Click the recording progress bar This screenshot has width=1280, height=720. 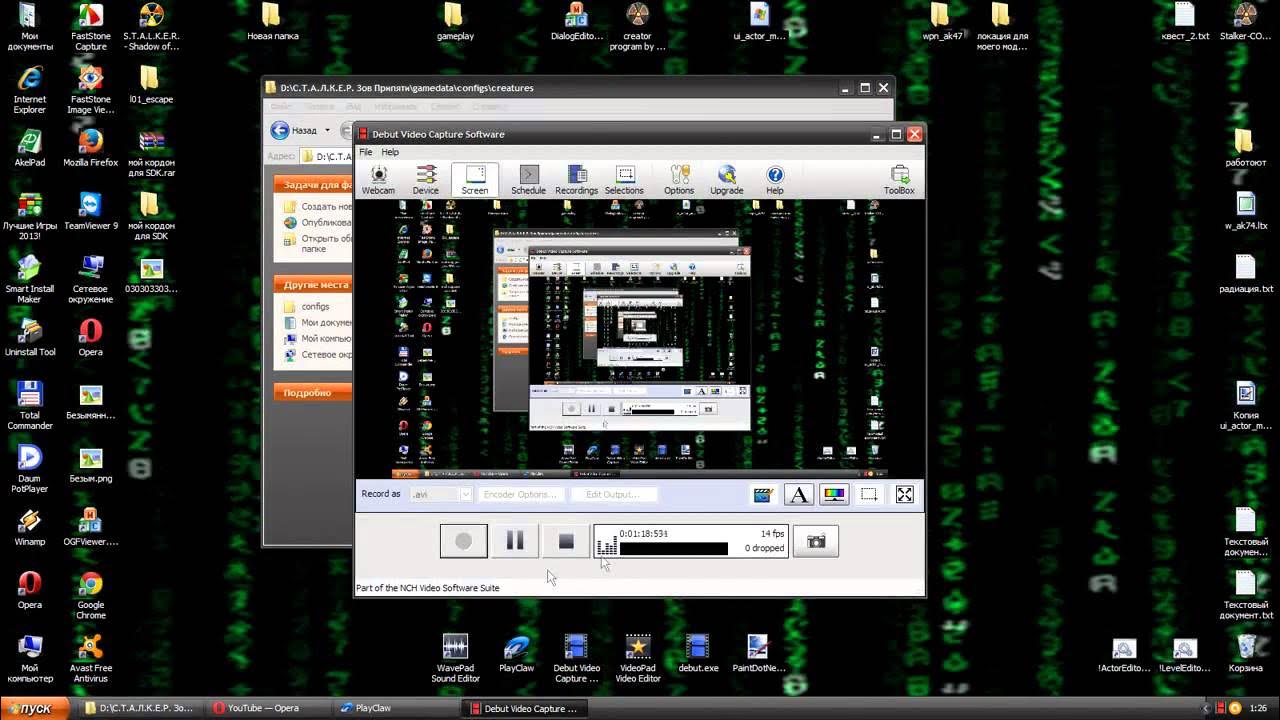coord(674,548)
